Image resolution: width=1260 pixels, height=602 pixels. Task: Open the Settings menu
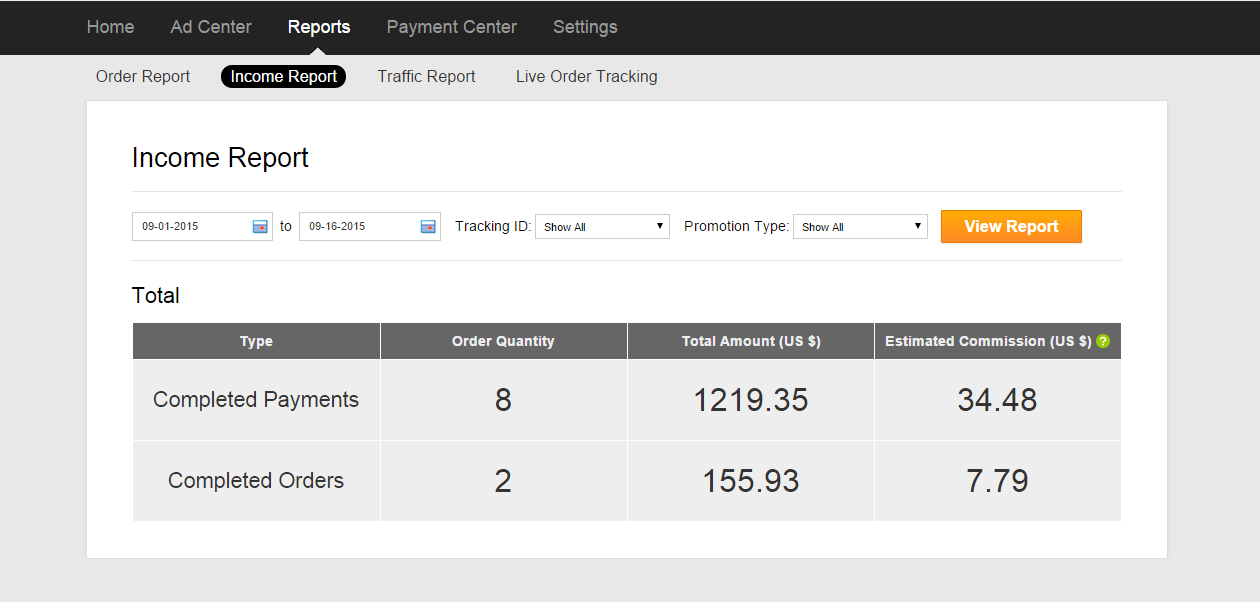(x=585, y=27)
